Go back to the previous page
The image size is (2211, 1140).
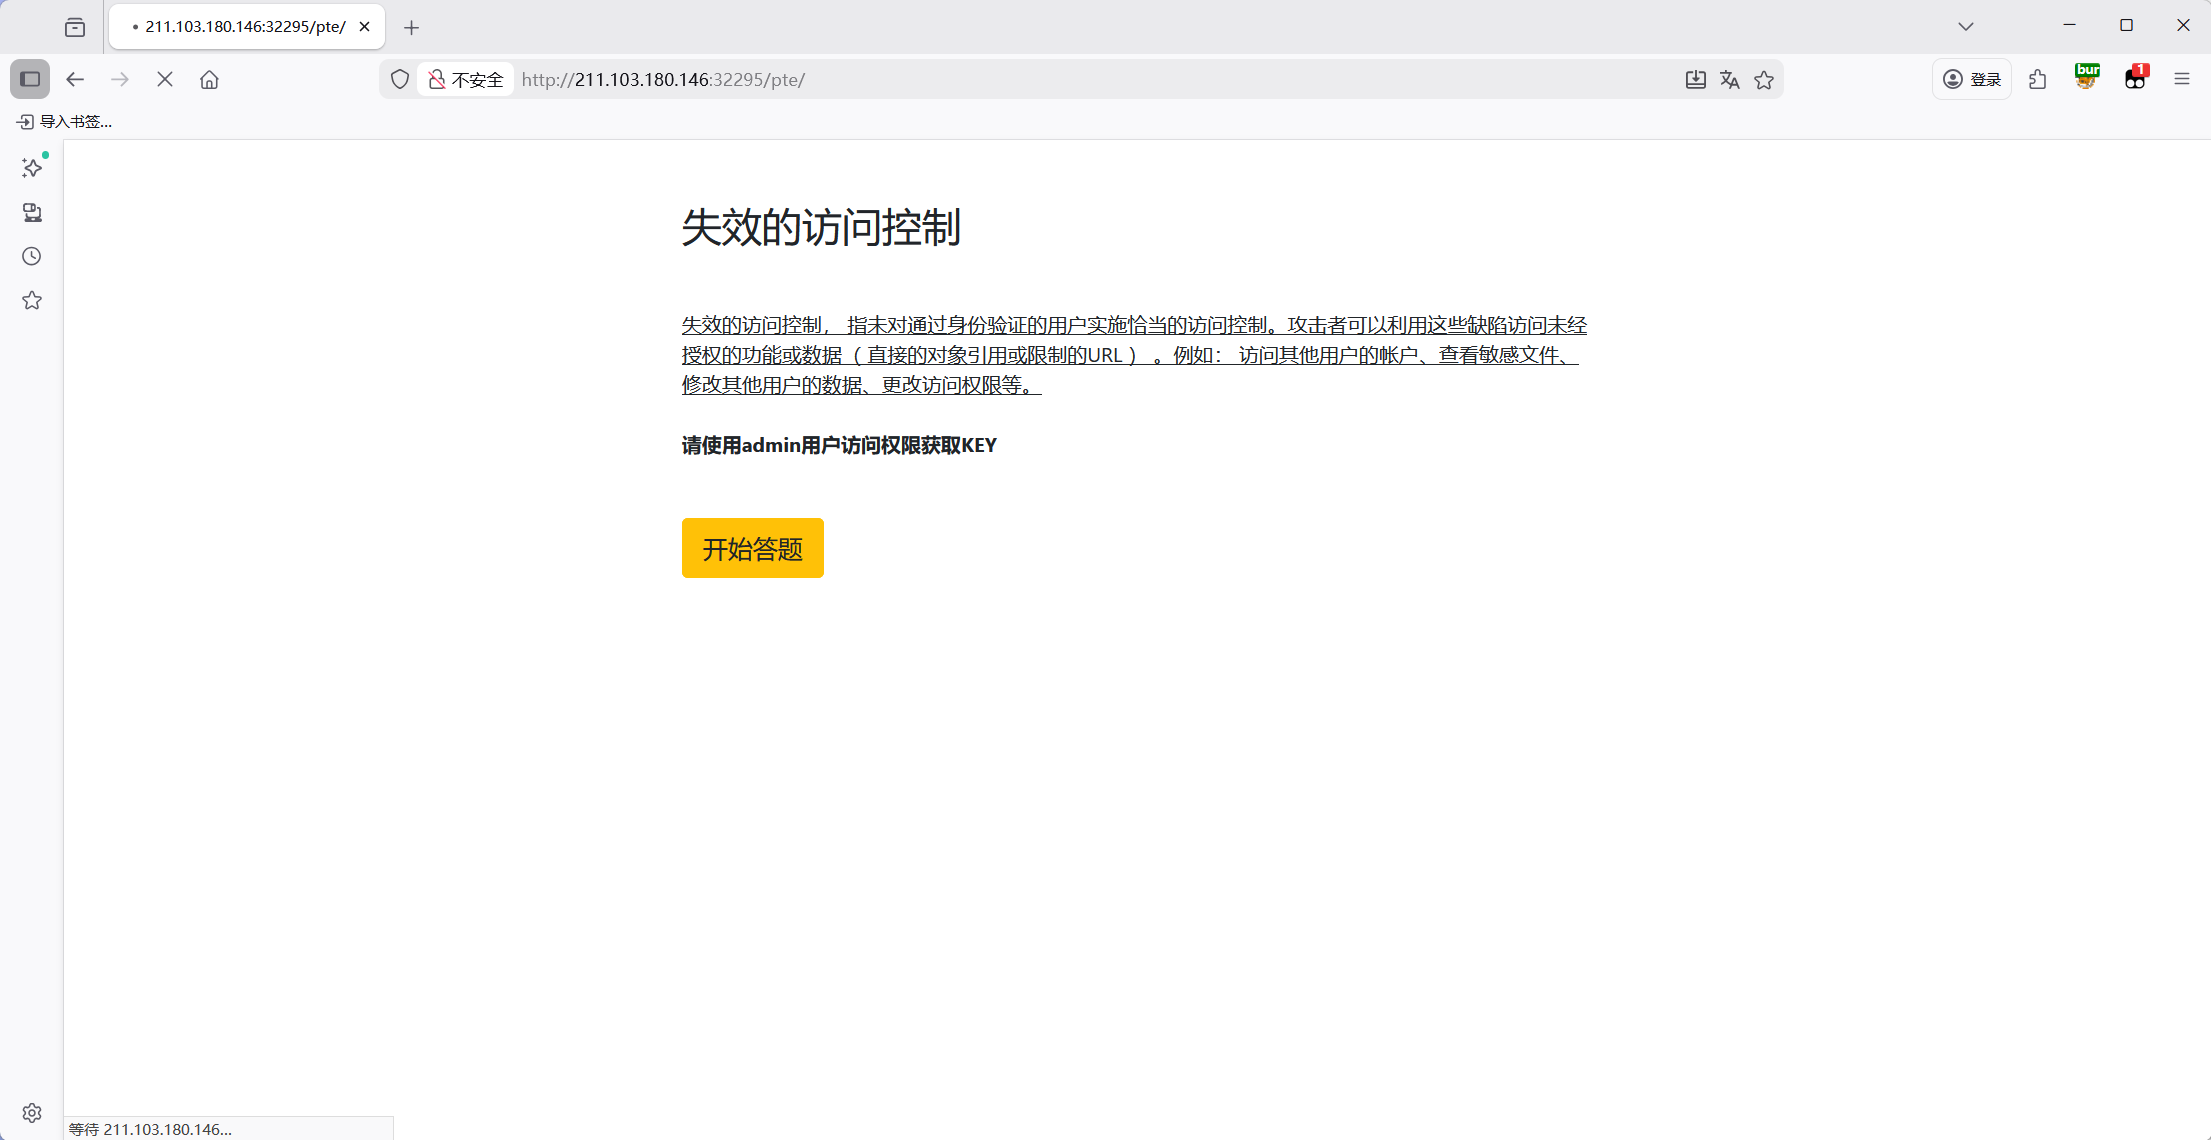tap(75, 79)
